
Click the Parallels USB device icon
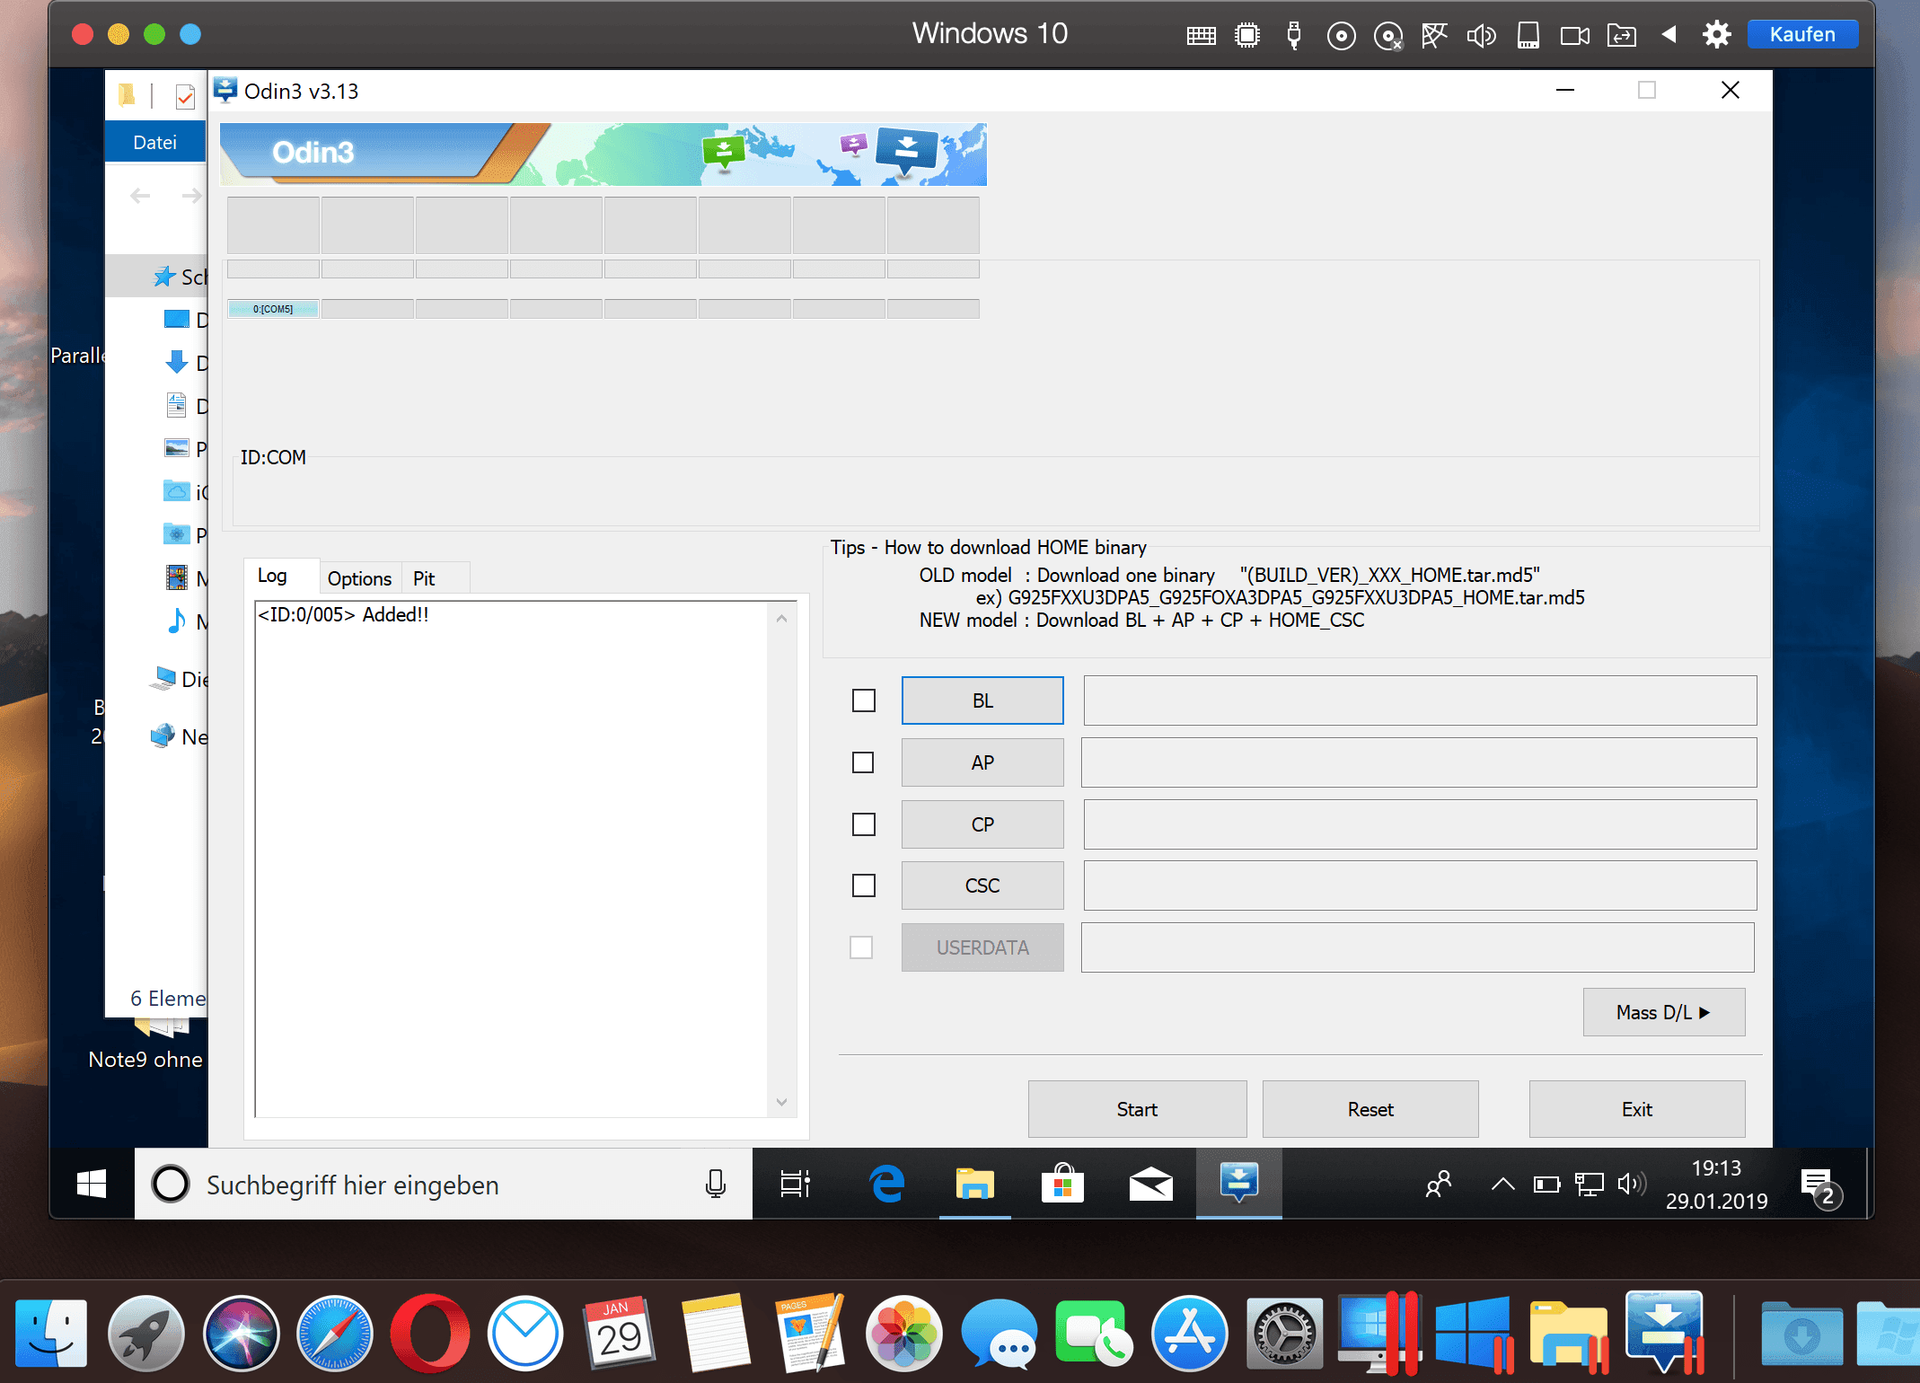point(1294,35)
